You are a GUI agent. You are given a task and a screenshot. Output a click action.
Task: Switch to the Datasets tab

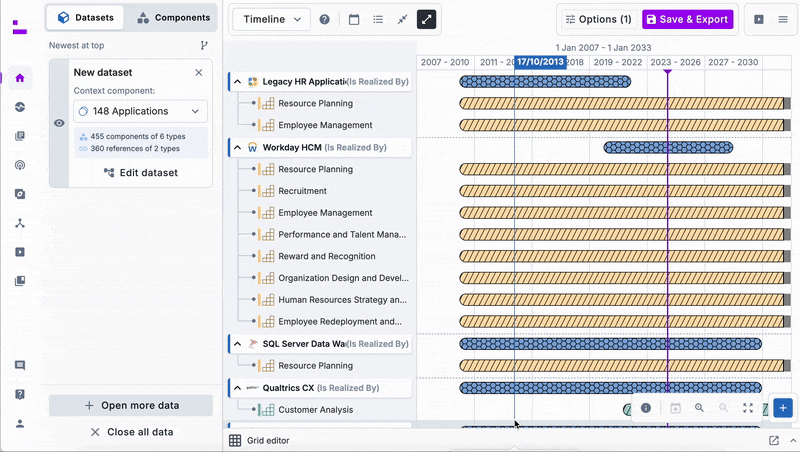[x=85, y=18]
